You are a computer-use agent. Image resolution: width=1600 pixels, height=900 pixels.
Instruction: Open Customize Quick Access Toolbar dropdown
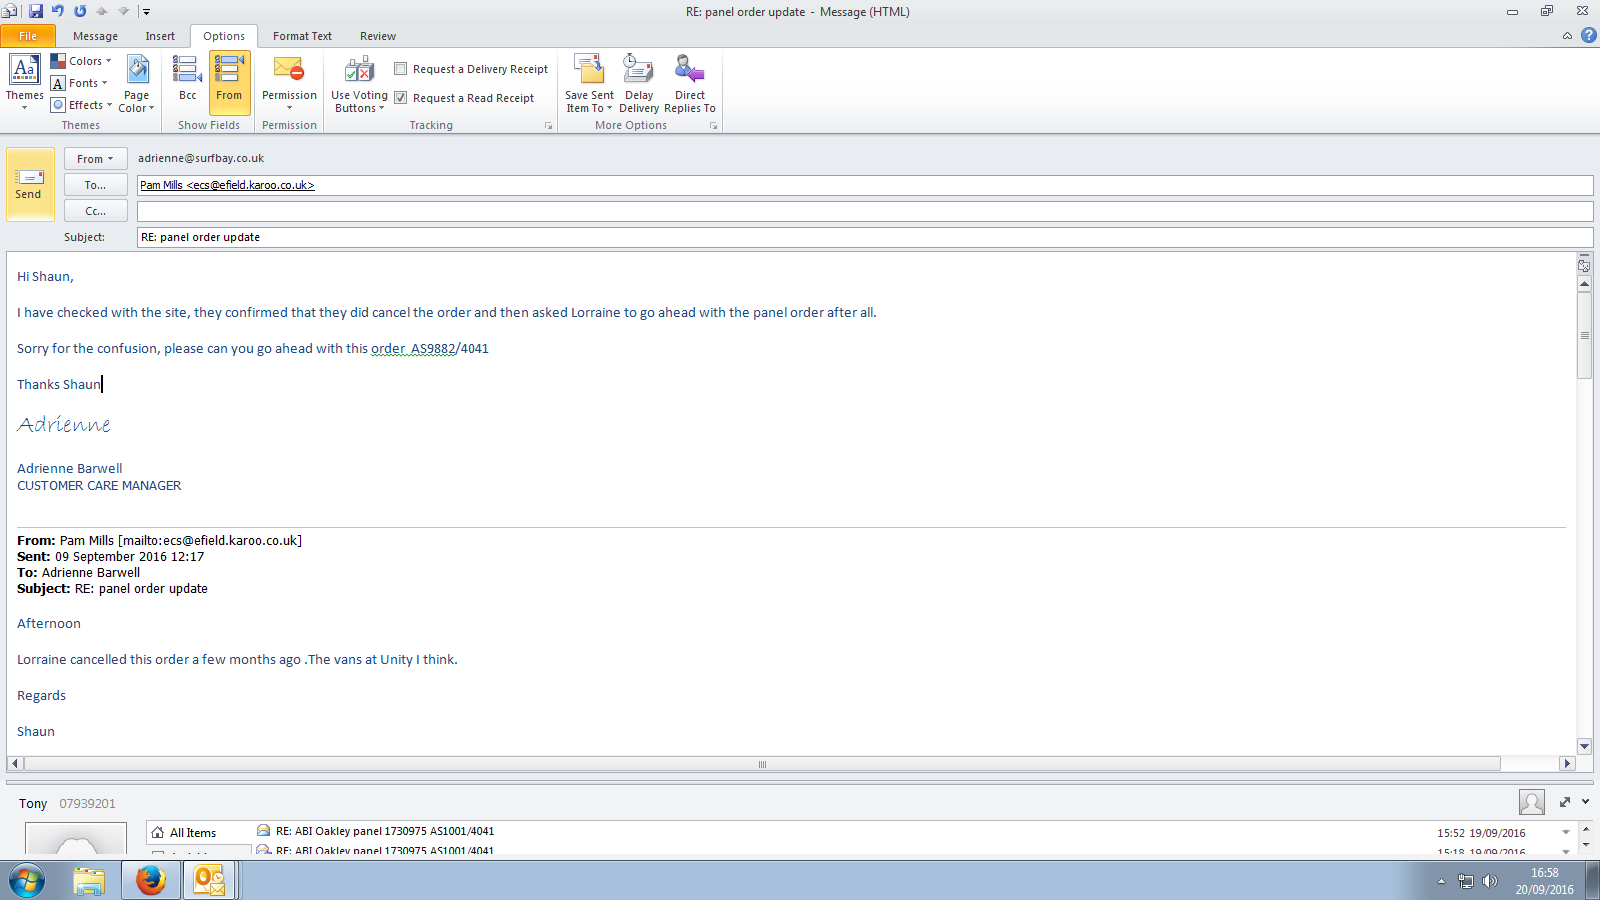tap(146, 12)
